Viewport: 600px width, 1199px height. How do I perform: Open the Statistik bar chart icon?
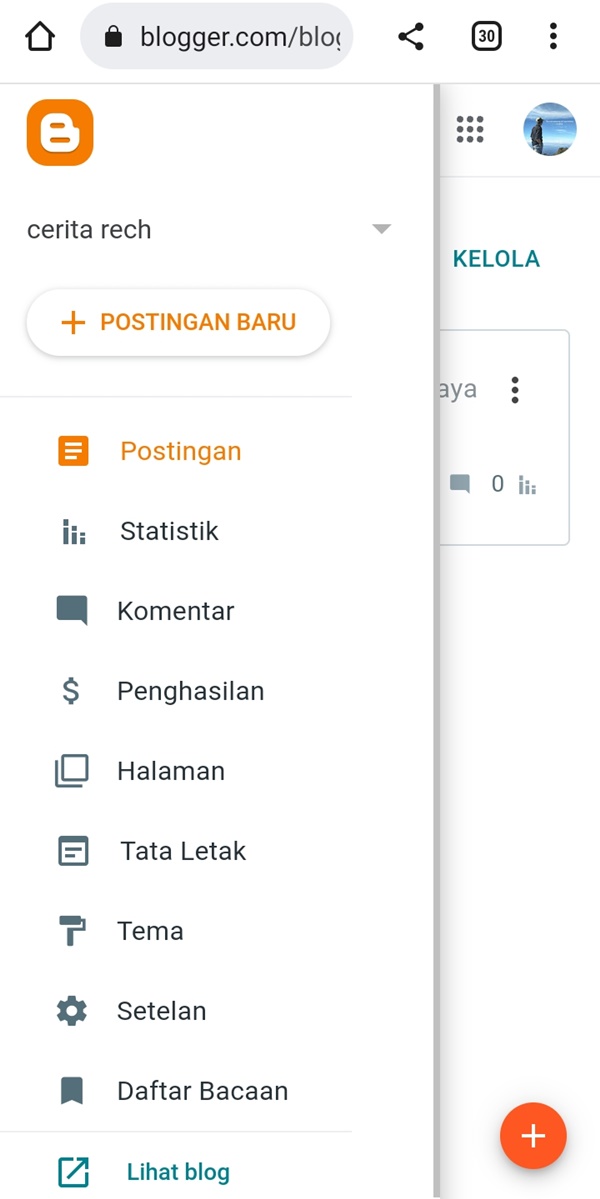[x=73, y=532]
